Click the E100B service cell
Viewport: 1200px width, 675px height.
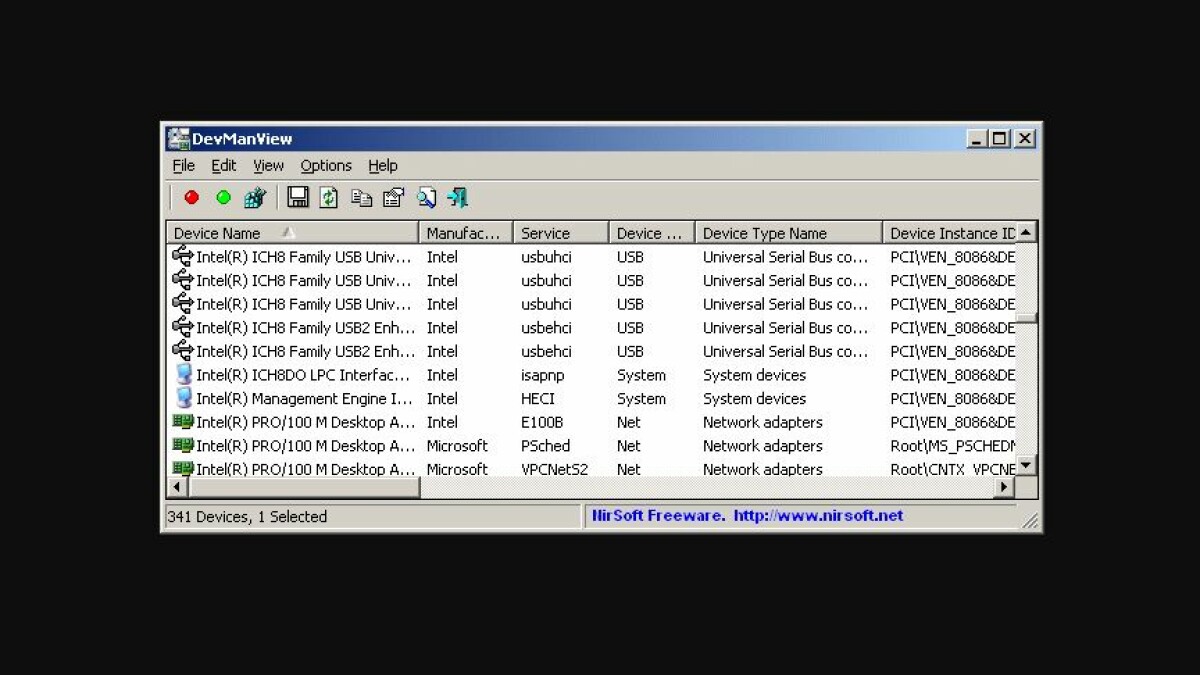(x=542, y=422)
